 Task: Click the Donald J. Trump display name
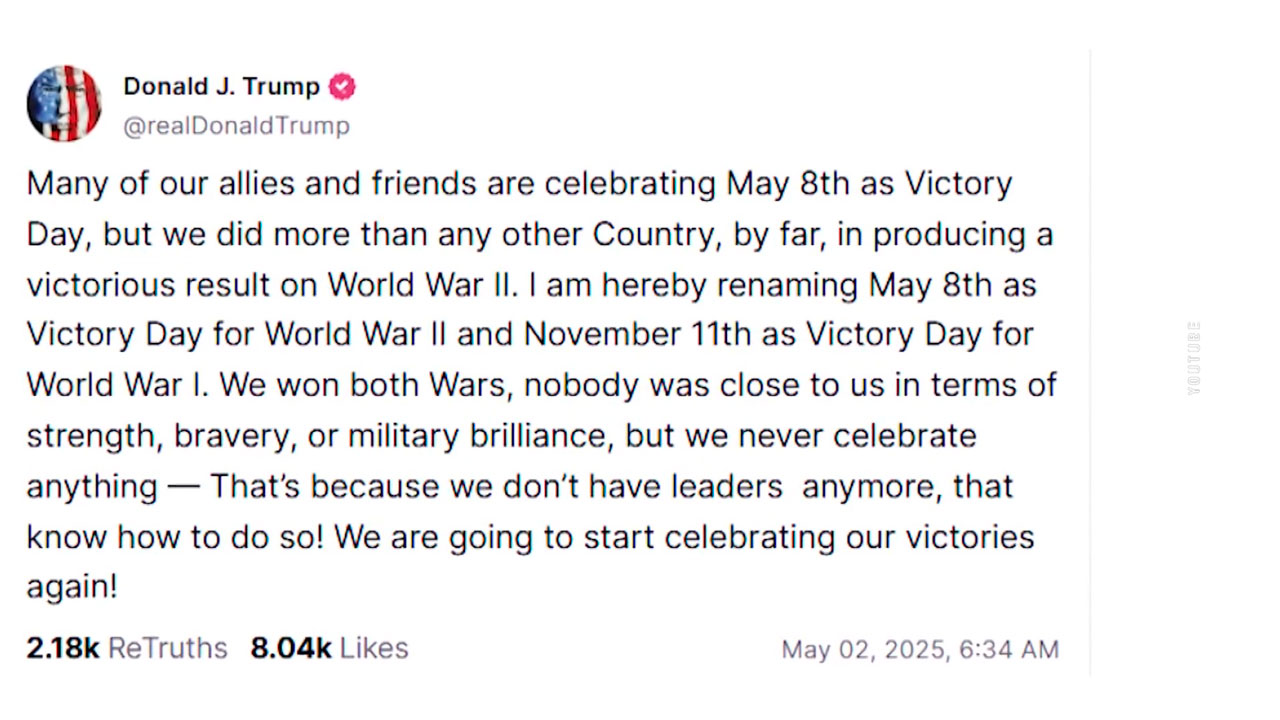pyautogui.click(x=221, y=87)
